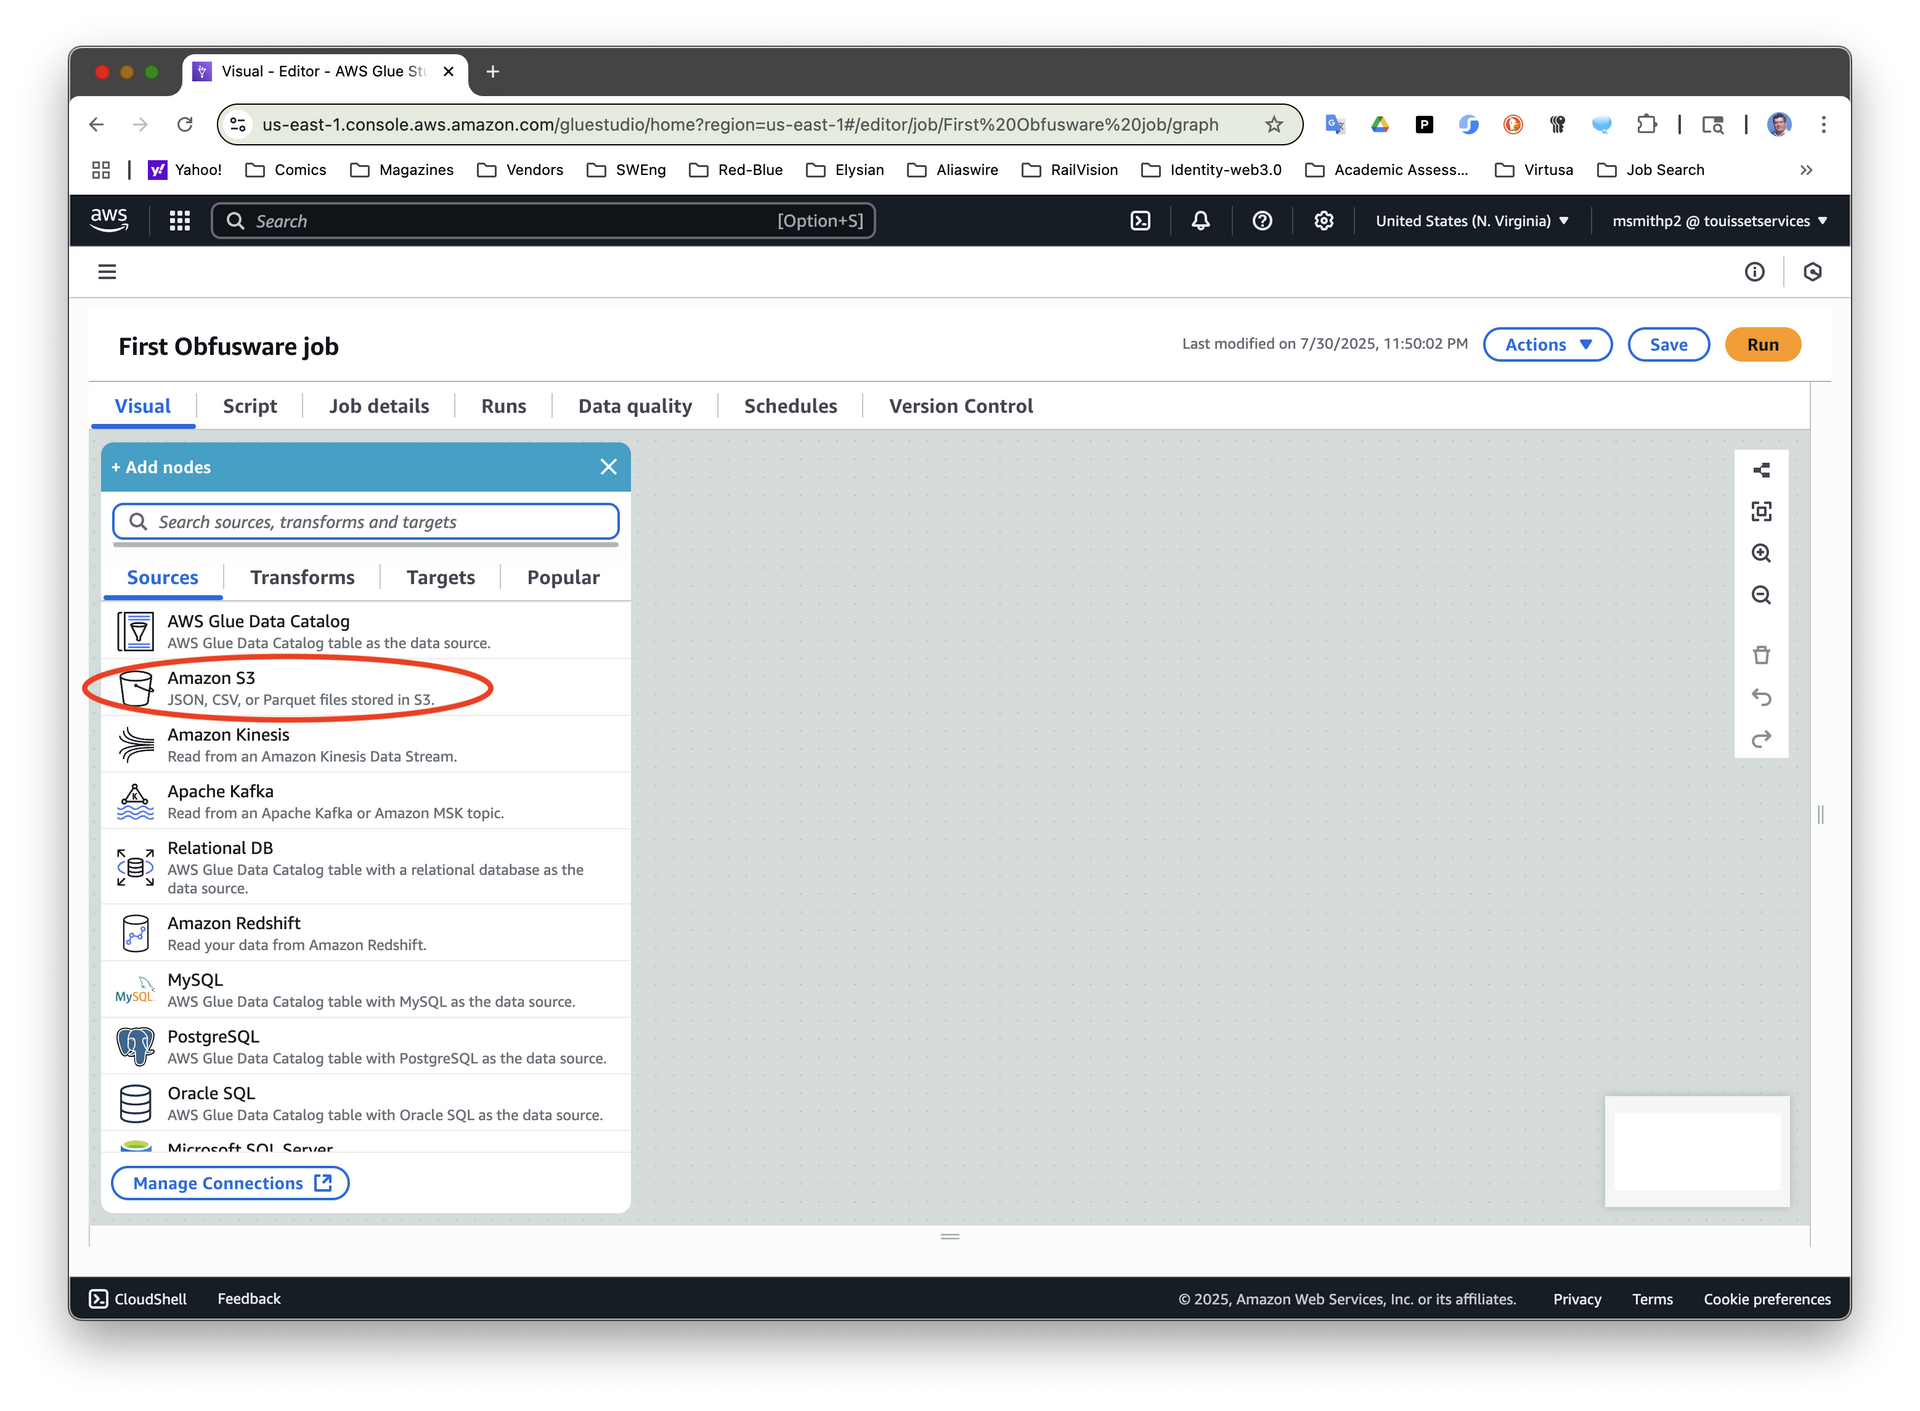Click the node search field
Viewport: 1920px width, 1411px height.
tap(366, 522)
